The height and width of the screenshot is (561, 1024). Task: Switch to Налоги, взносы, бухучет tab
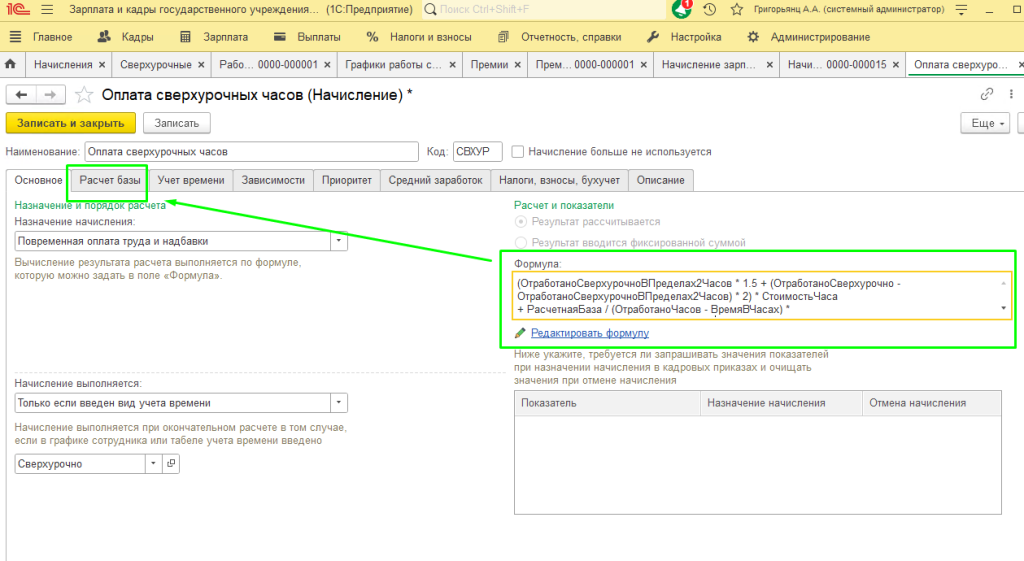click(560, 180)
